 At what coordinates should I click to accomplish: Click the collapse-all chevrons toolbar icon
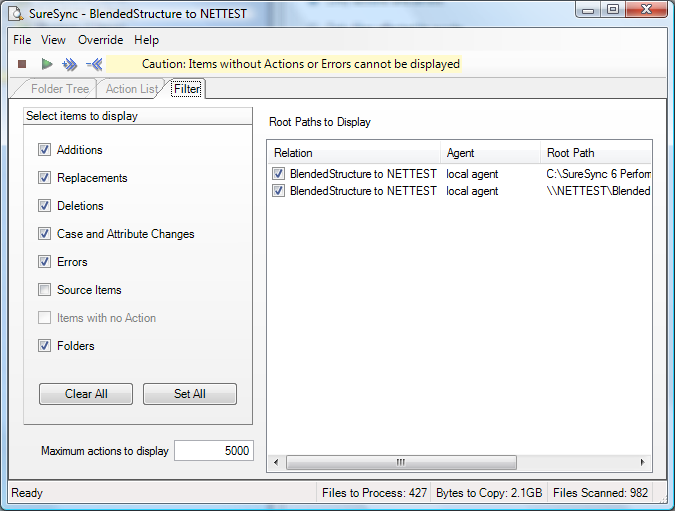pos(94,64)
